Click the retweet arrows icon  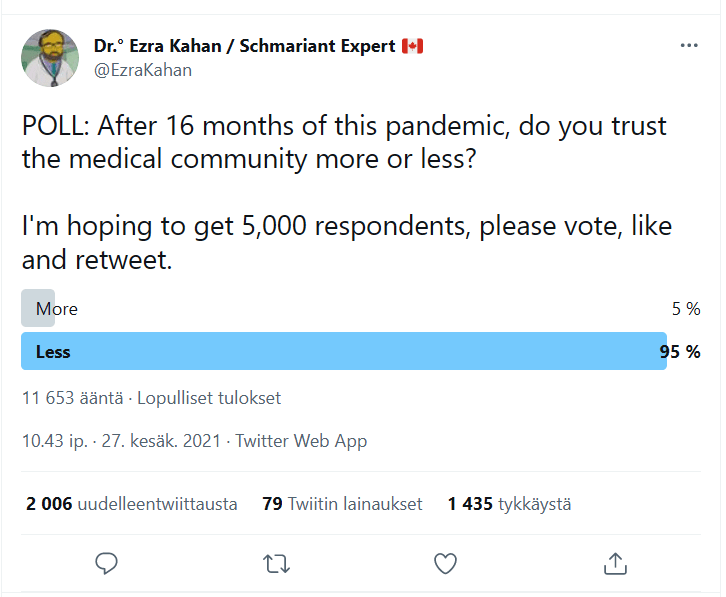[276, 564]
